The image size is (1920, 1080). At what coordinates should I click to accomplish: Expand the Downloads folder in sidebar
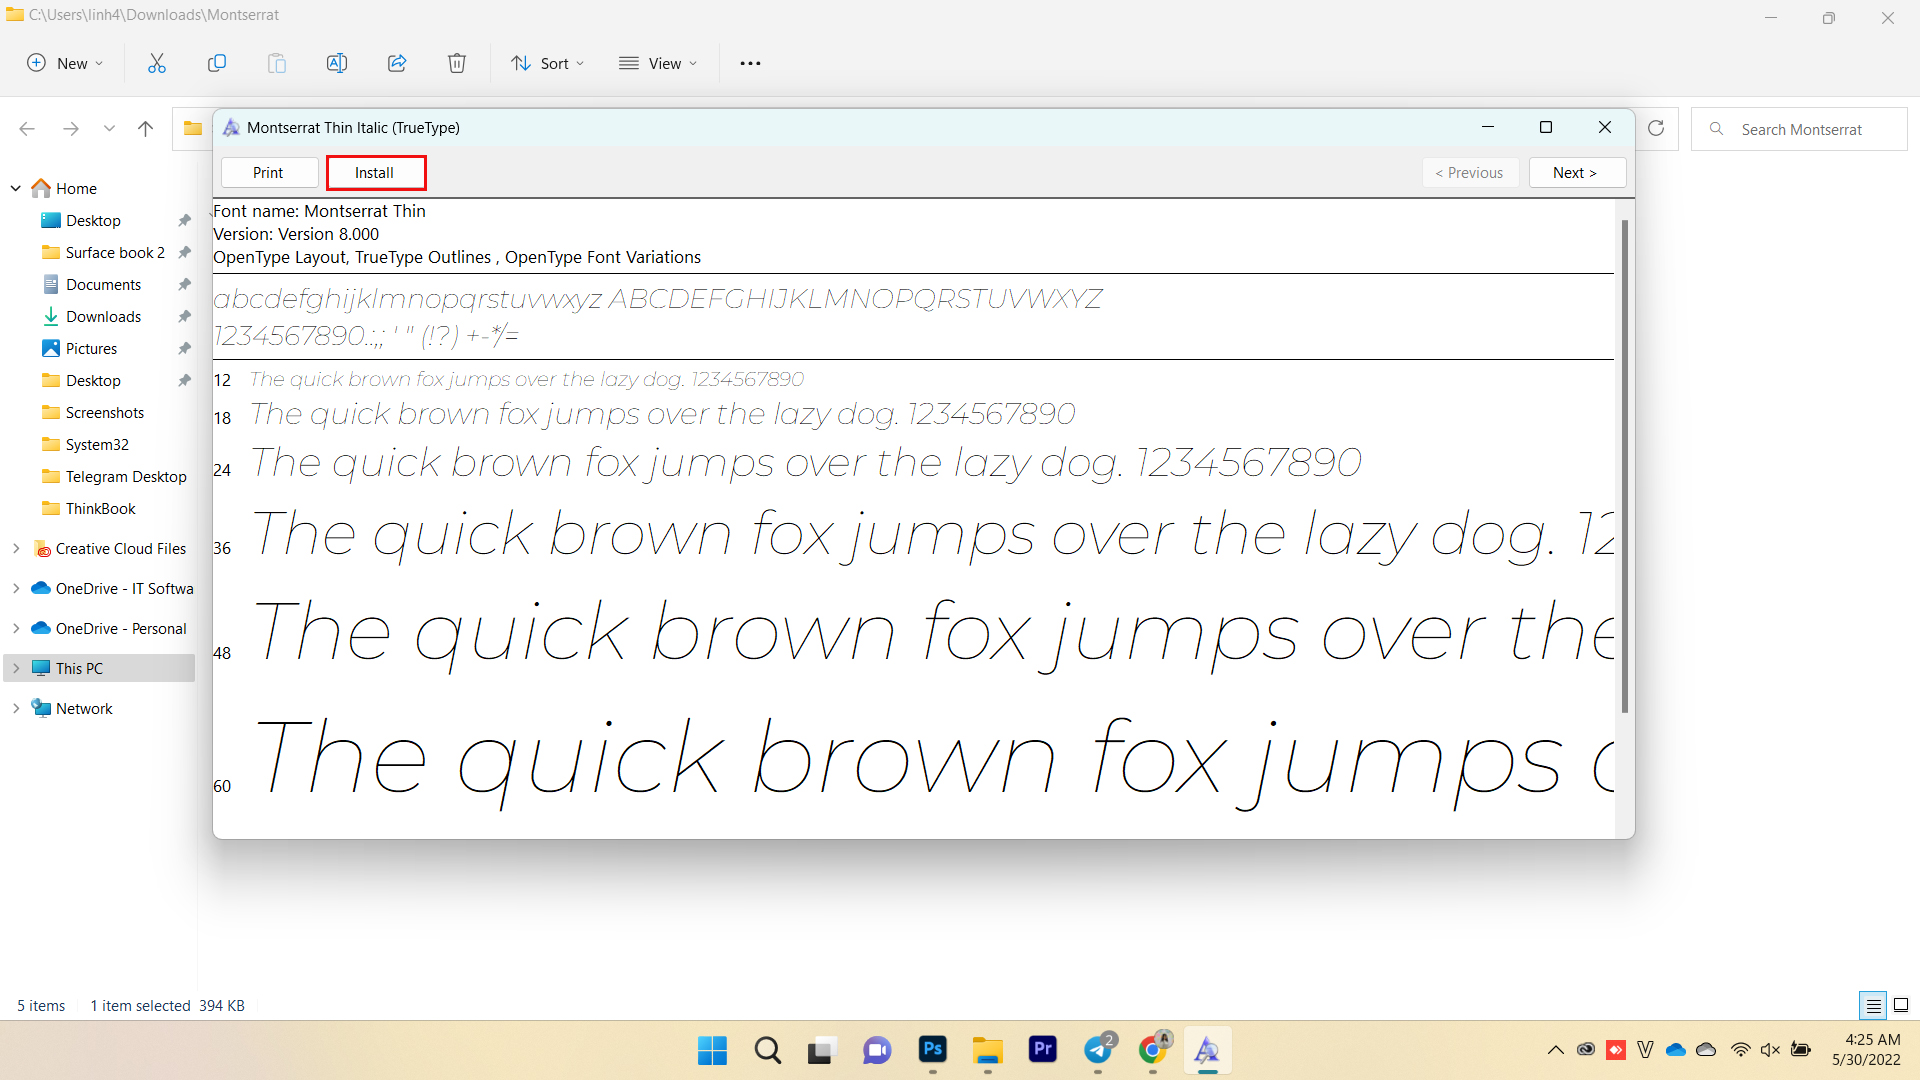103,315
